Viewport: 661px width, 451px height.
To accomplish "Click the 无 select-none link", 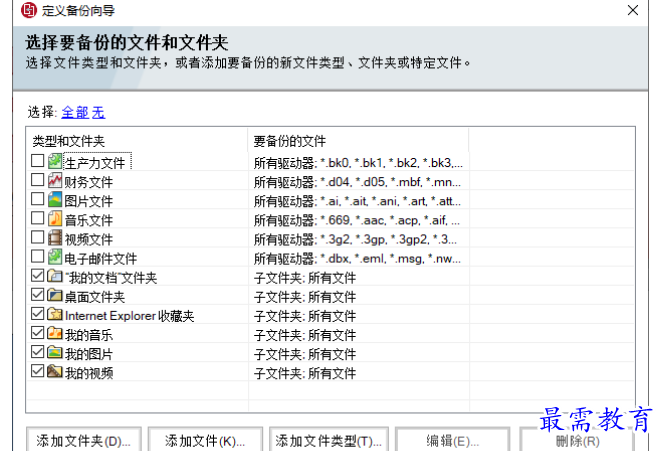I will [98, 113].
